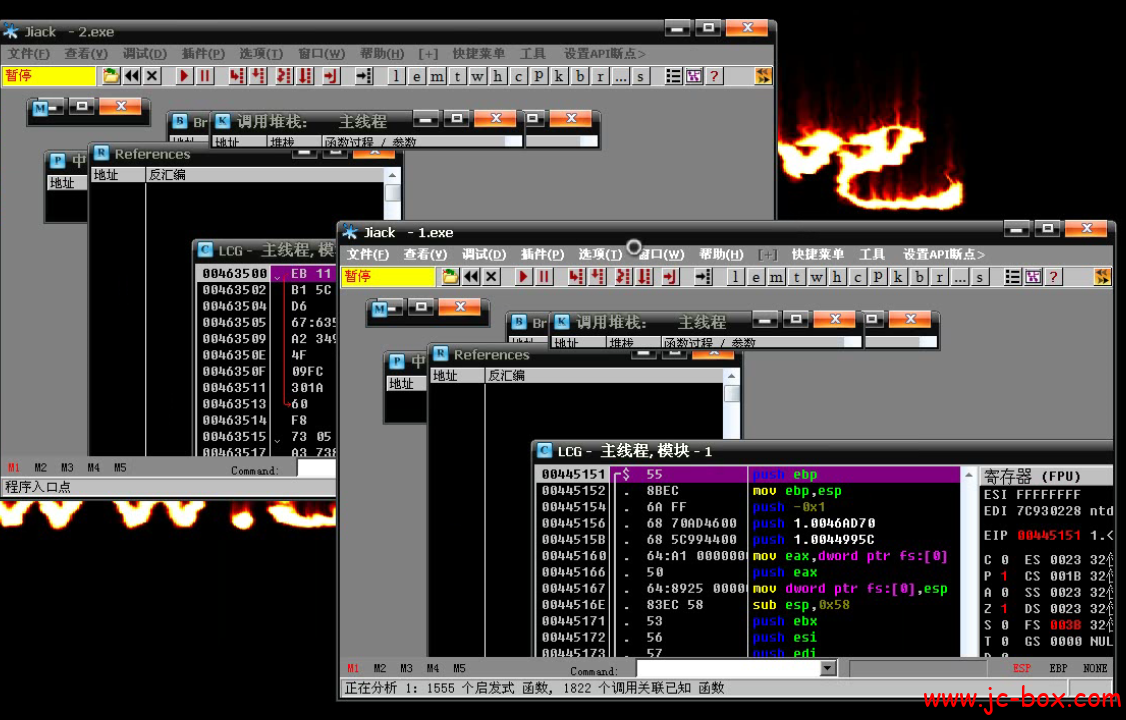Screen dimensions: 1126x720
Task: Select NONE option in 1.exe status bar
Action: (1095, 668)
